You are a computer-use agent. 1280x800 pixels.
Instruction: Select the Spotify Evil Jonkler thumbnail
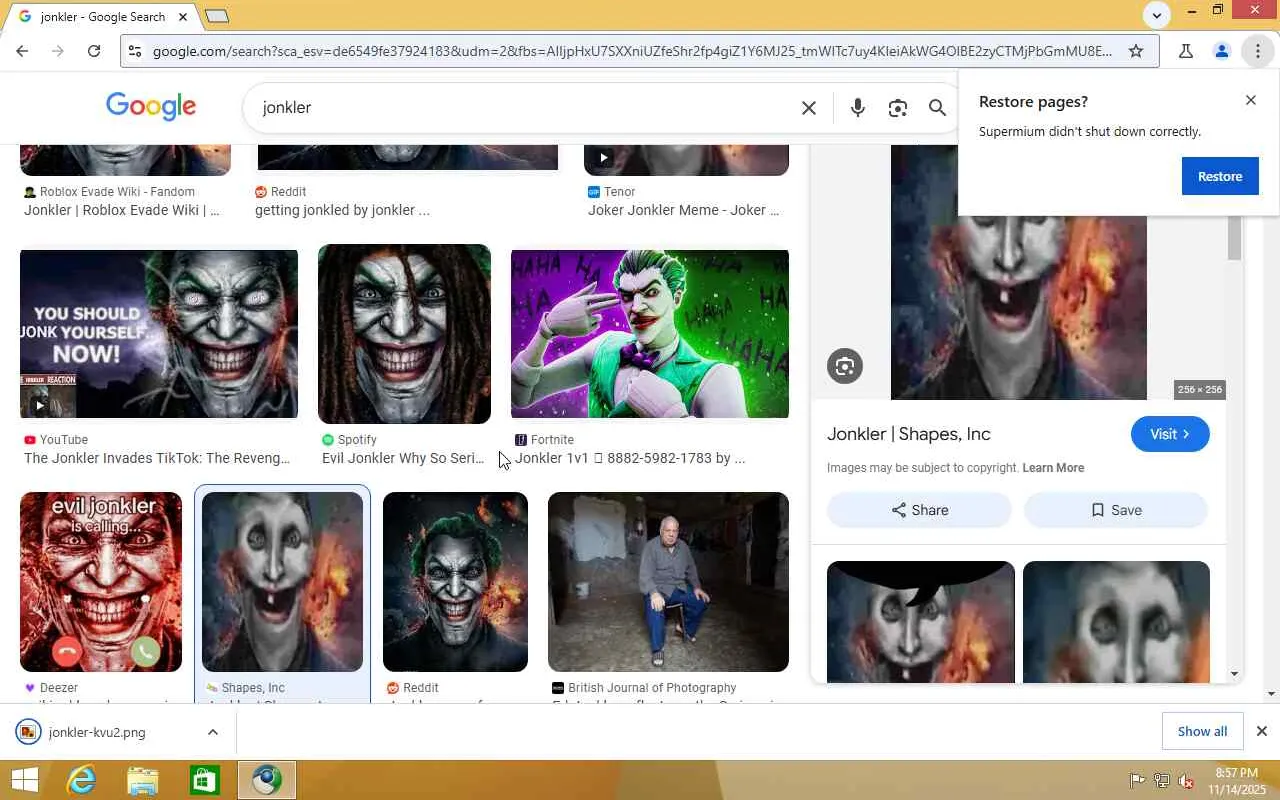click(x=404, y=334)
